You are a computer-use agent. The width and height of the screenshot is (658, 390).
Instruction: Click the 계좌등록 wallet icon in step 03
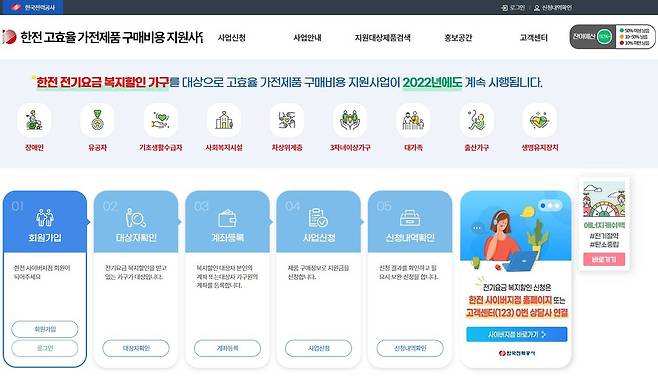click(x=227, y=218)
